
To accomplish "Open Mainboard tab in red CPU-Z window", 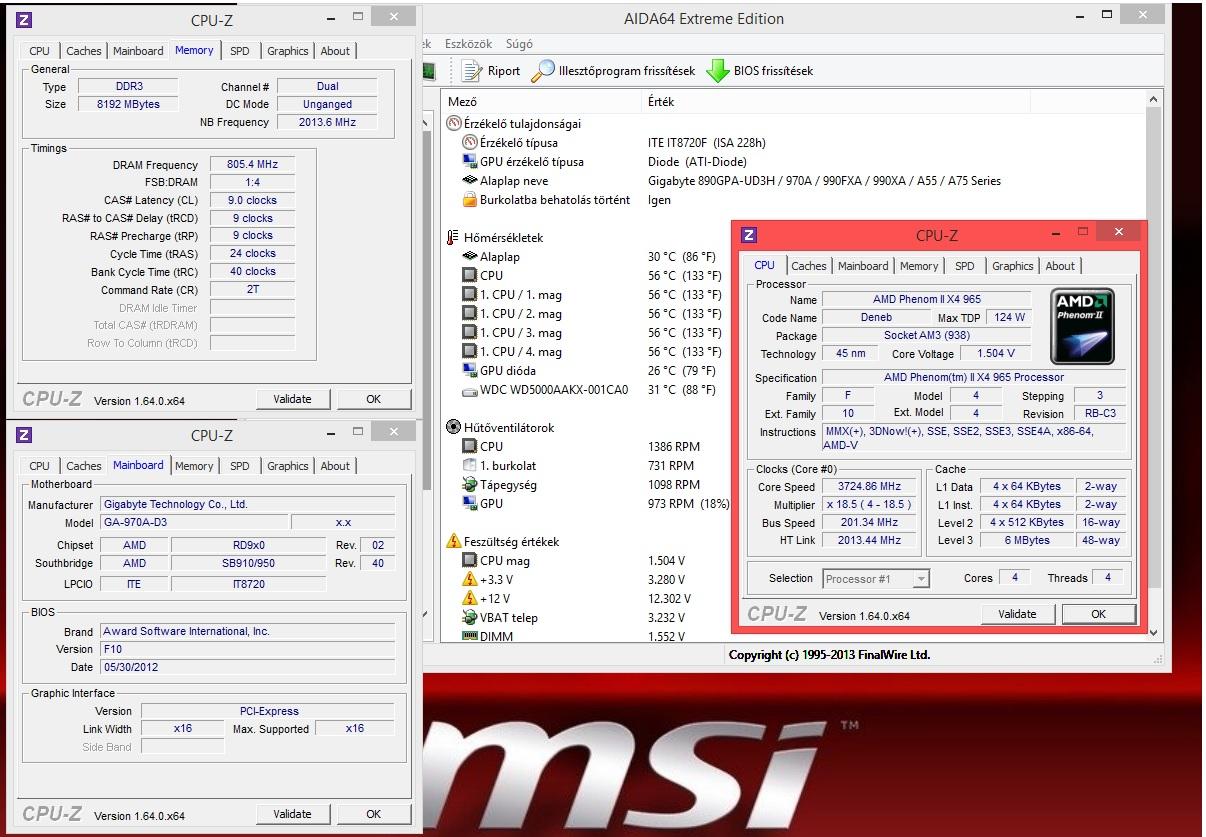I will (x=863, y=266).
